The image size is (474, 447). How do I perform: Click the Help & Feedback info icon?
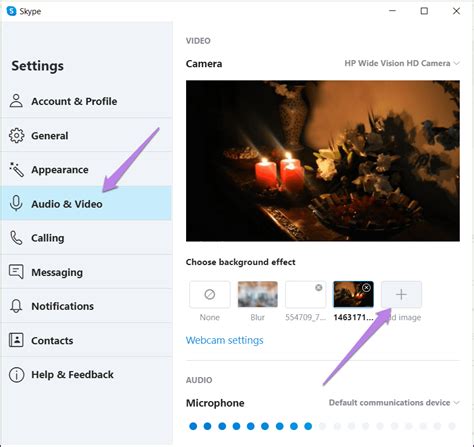(x=16, y=375)
